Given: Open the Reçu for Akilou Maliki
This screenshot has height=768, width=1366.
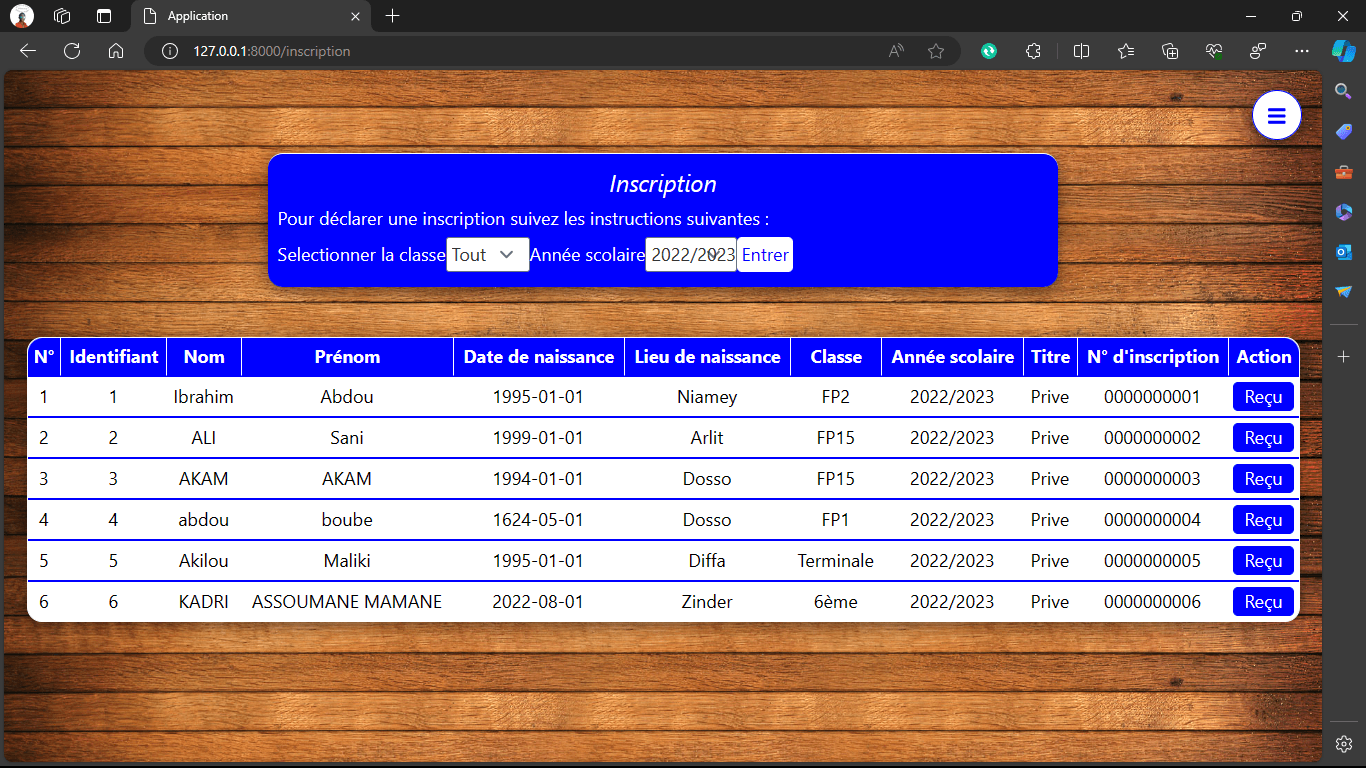Looking at the screenshot, I should (x=1264, y=561).
